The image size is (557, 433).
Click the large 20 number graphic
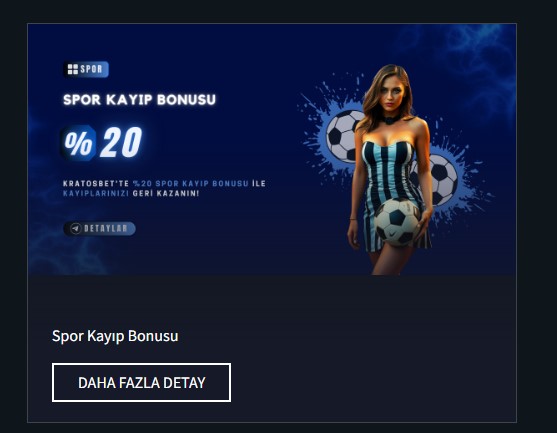121,142
